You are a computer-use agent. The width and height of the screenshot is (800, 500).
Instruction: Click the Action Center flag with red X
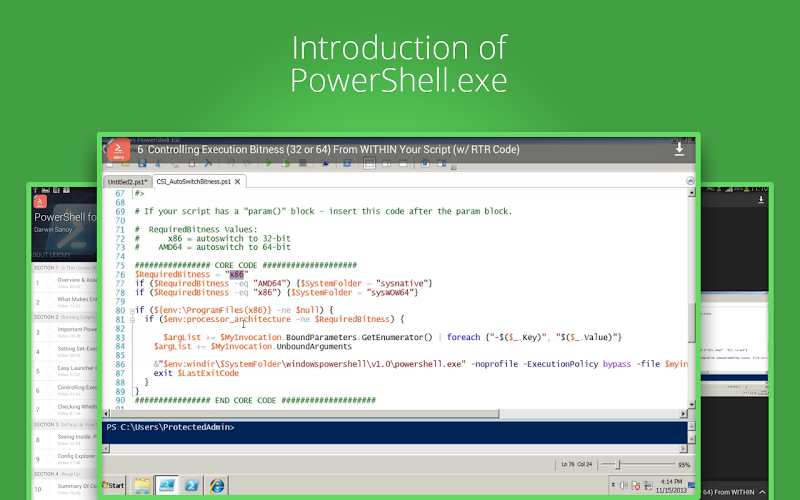(636, 485)
